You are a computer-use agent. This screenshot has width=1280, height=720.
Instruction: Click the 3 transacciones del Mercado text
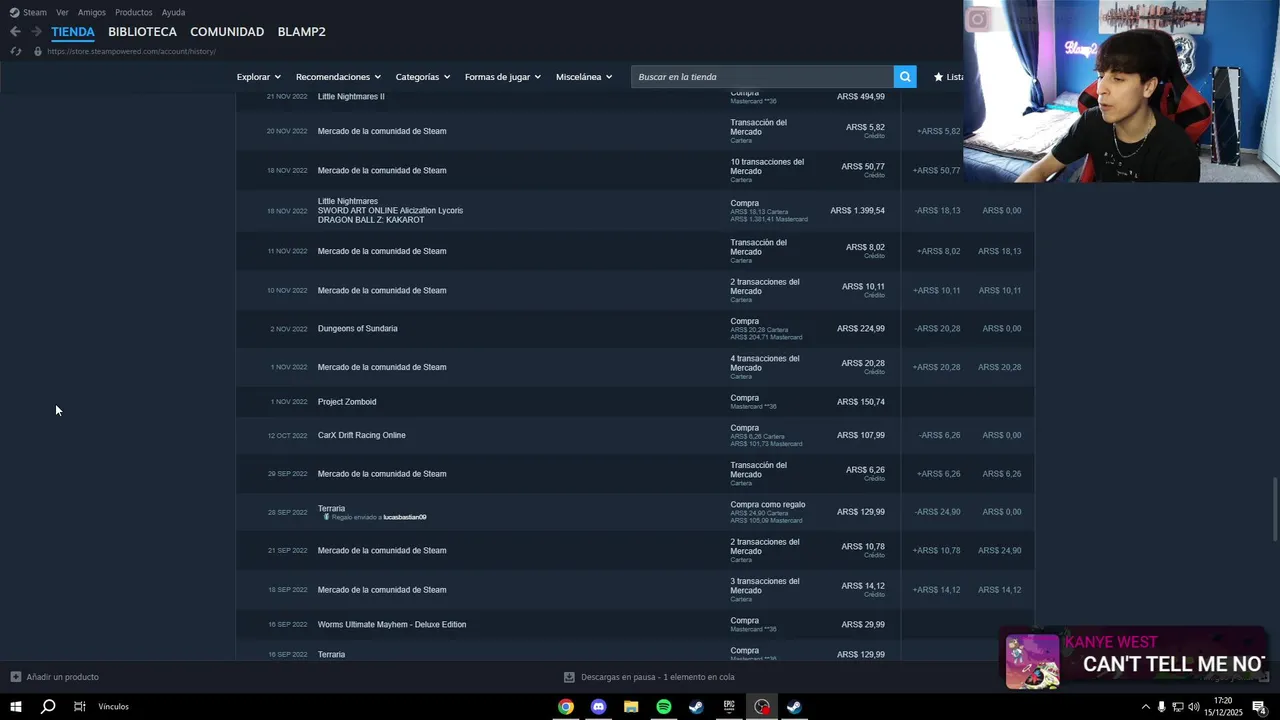click(x=765, y=586)
